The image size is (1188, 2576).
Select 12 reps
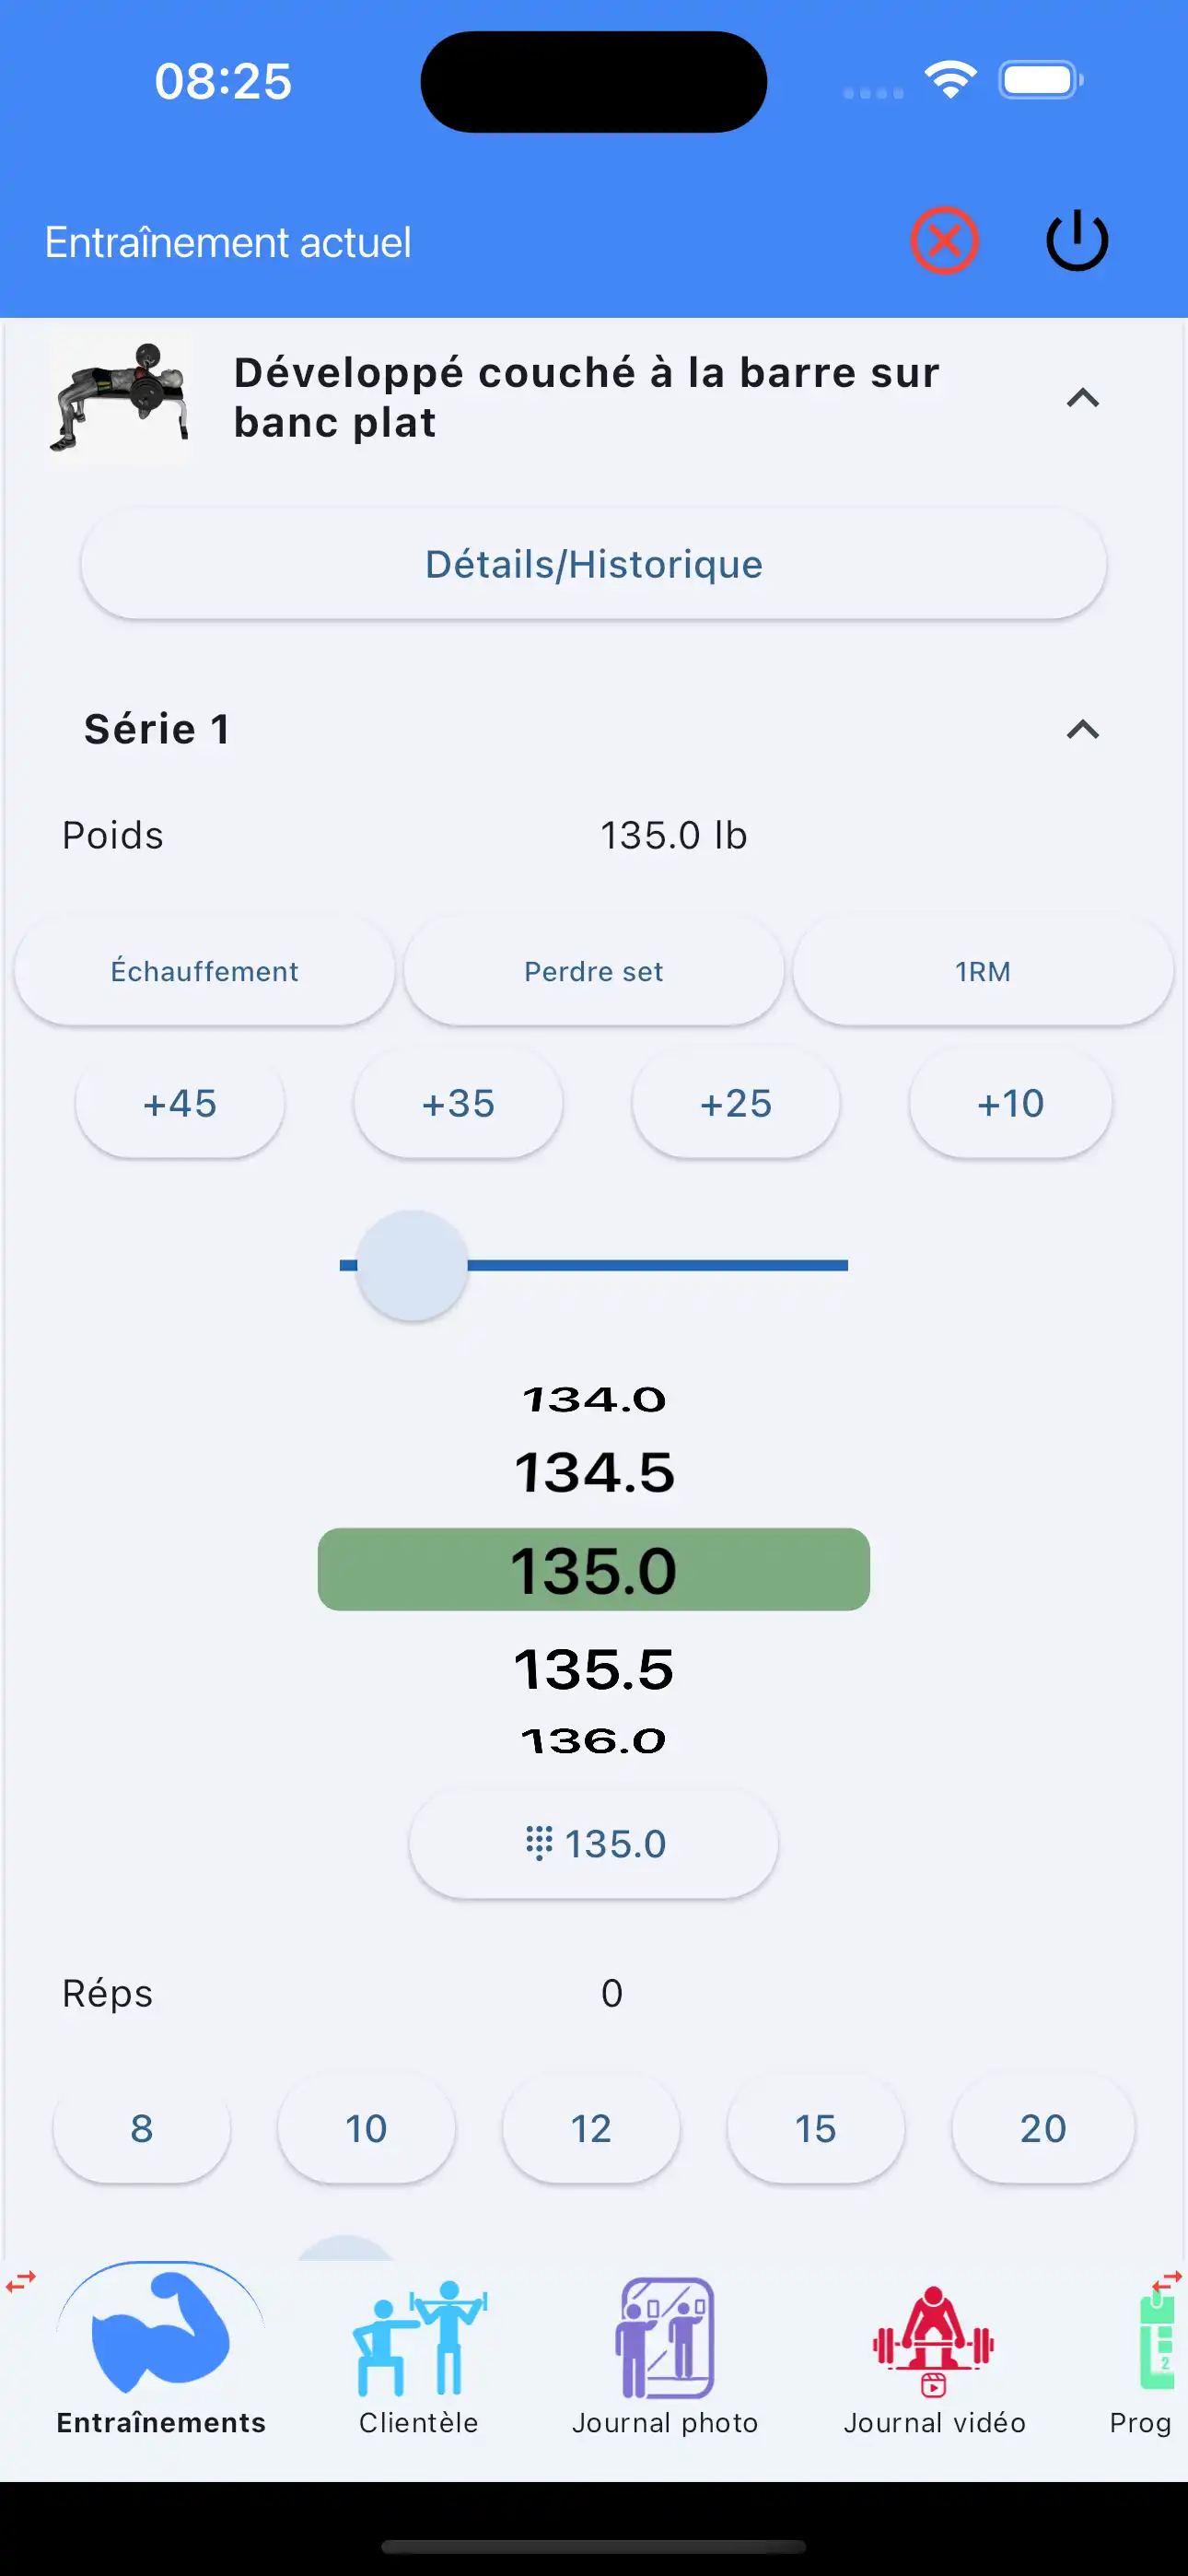coord(591,2128)
